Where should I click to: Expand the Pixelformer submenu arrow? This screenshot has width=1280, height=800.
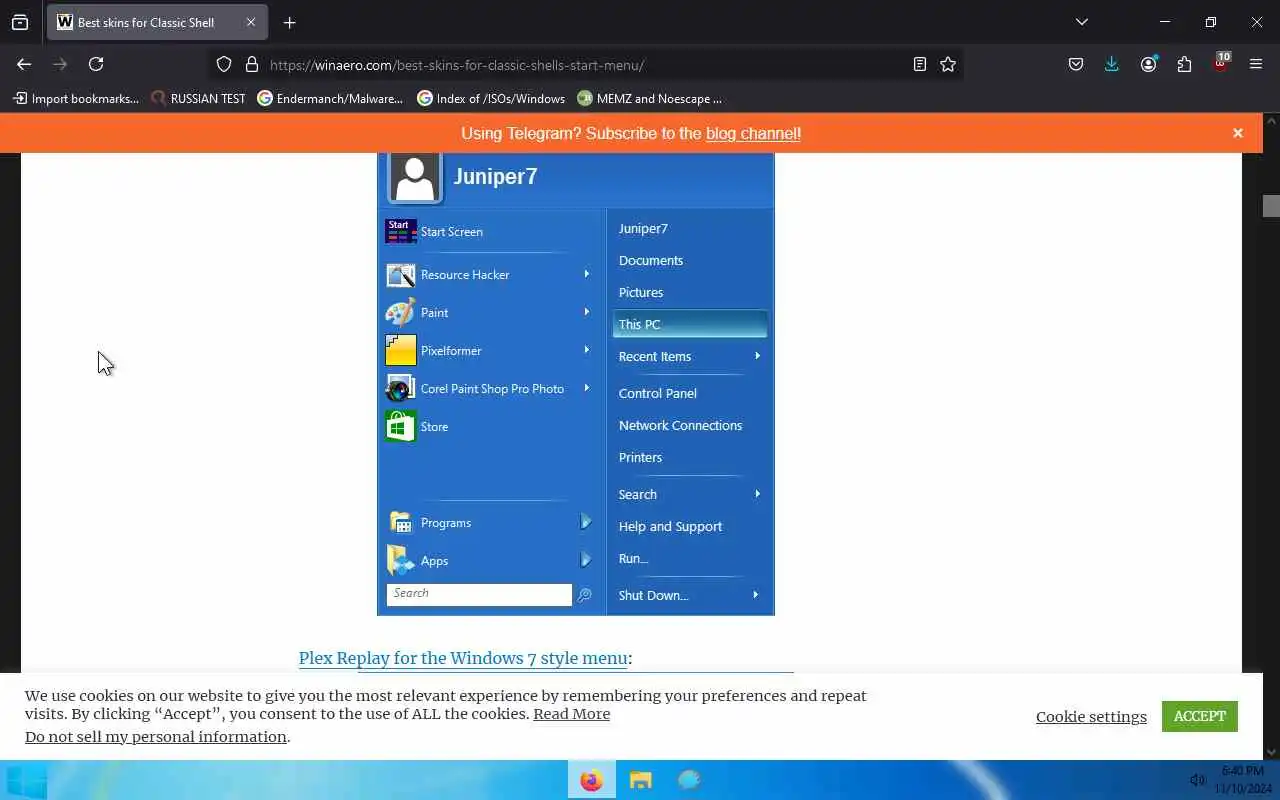click(587, 350)
